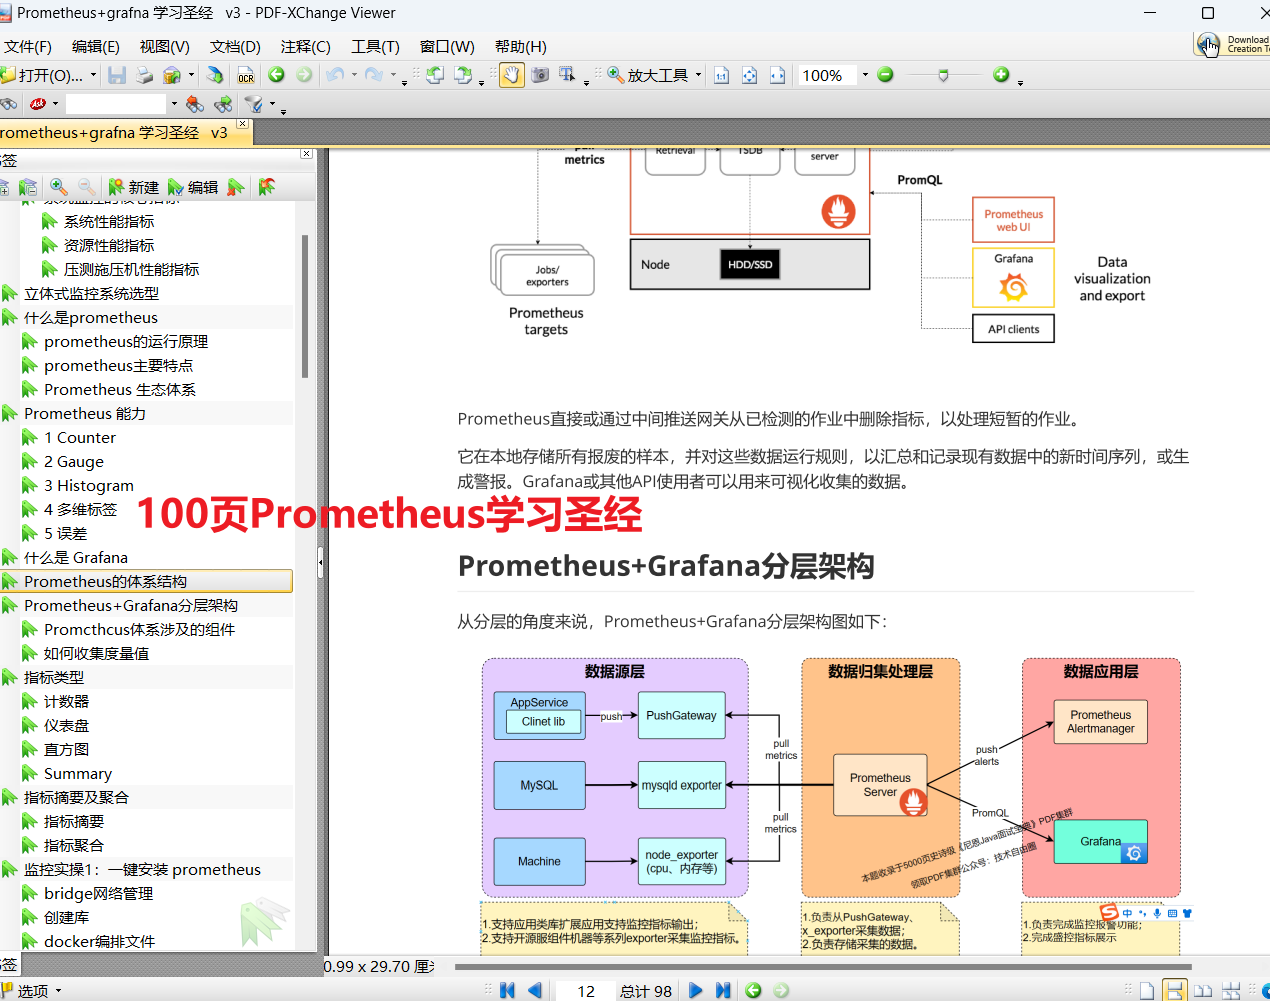Open 文件(F) menu
This screenshot has width=1270, height=1001.
pyautogui.click(x=28, y=47)
